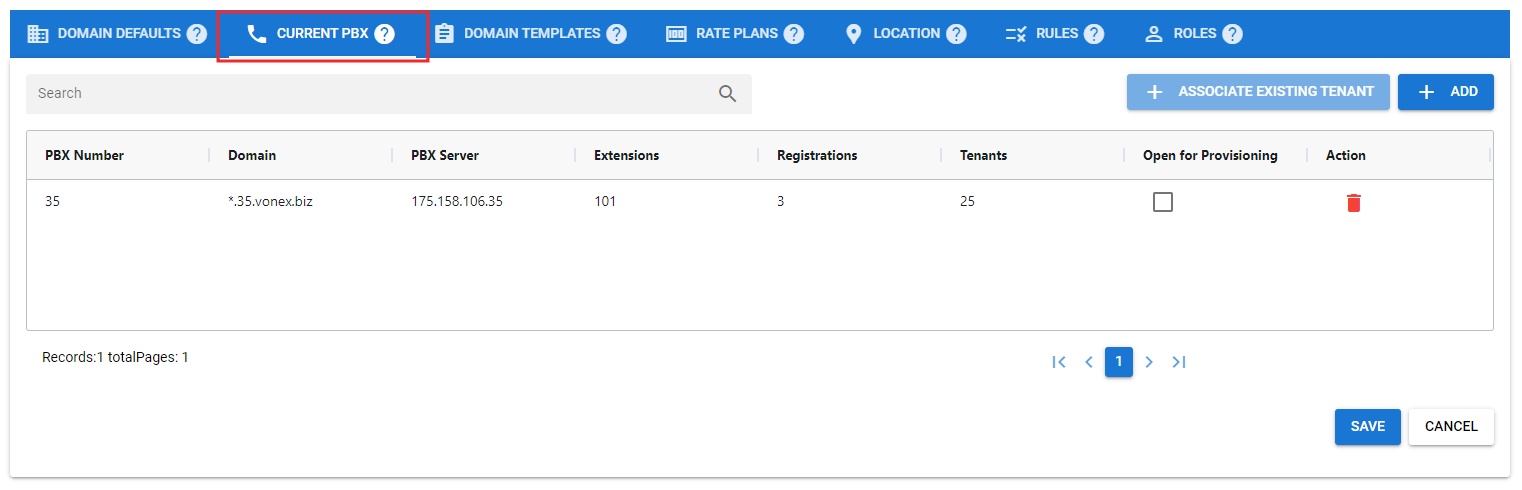
Task: Click into the Search input field
Action: click(370, 94)
